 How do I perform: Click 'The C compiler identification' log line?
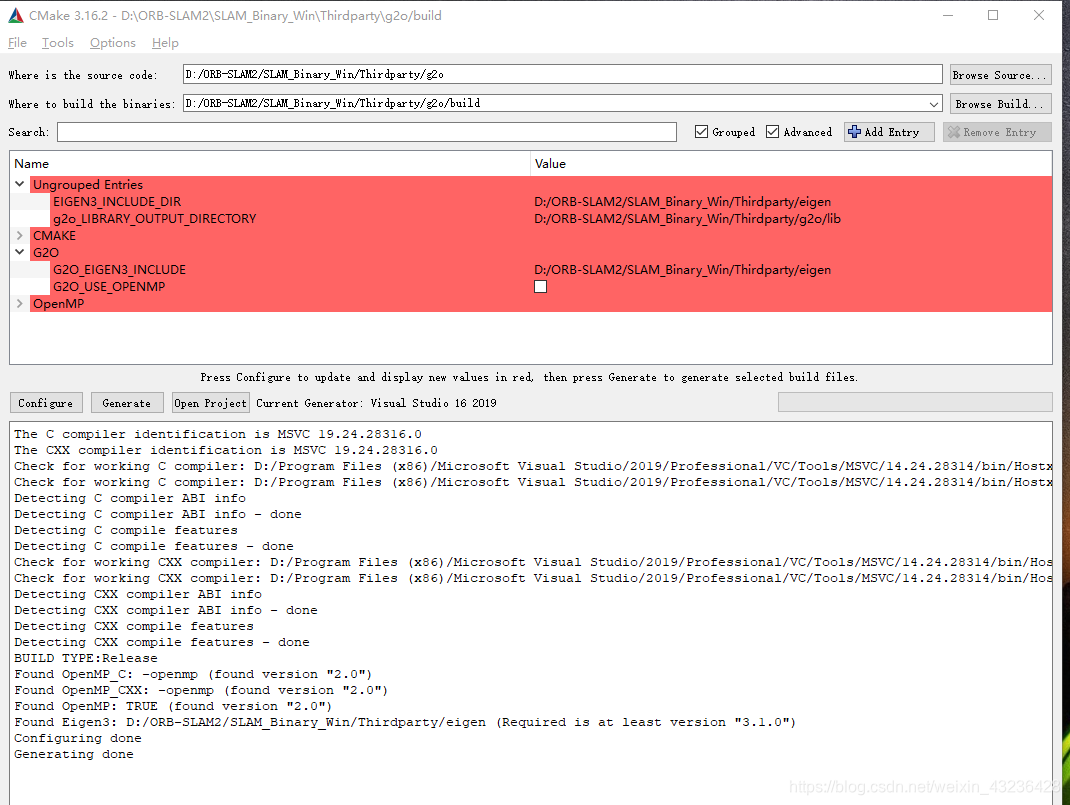(x=218, y=434)
